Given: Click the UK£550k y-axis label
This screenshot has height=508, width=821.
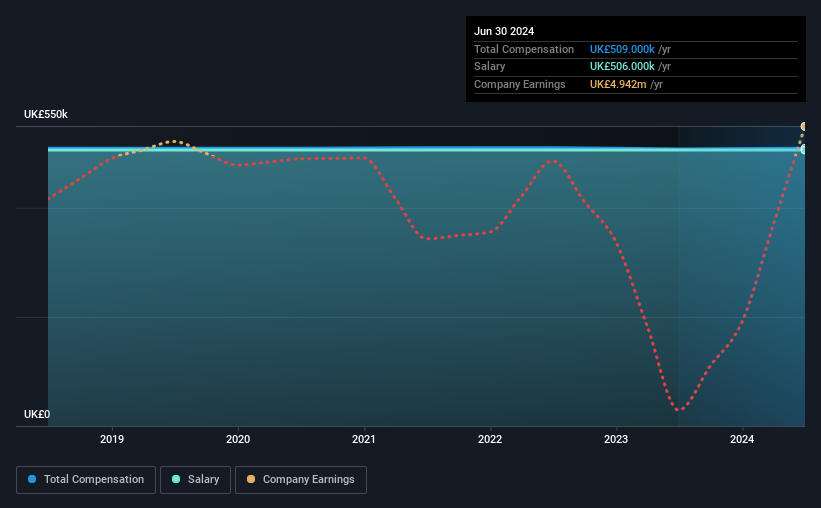Looking at the screenshot, I should 46,114.
